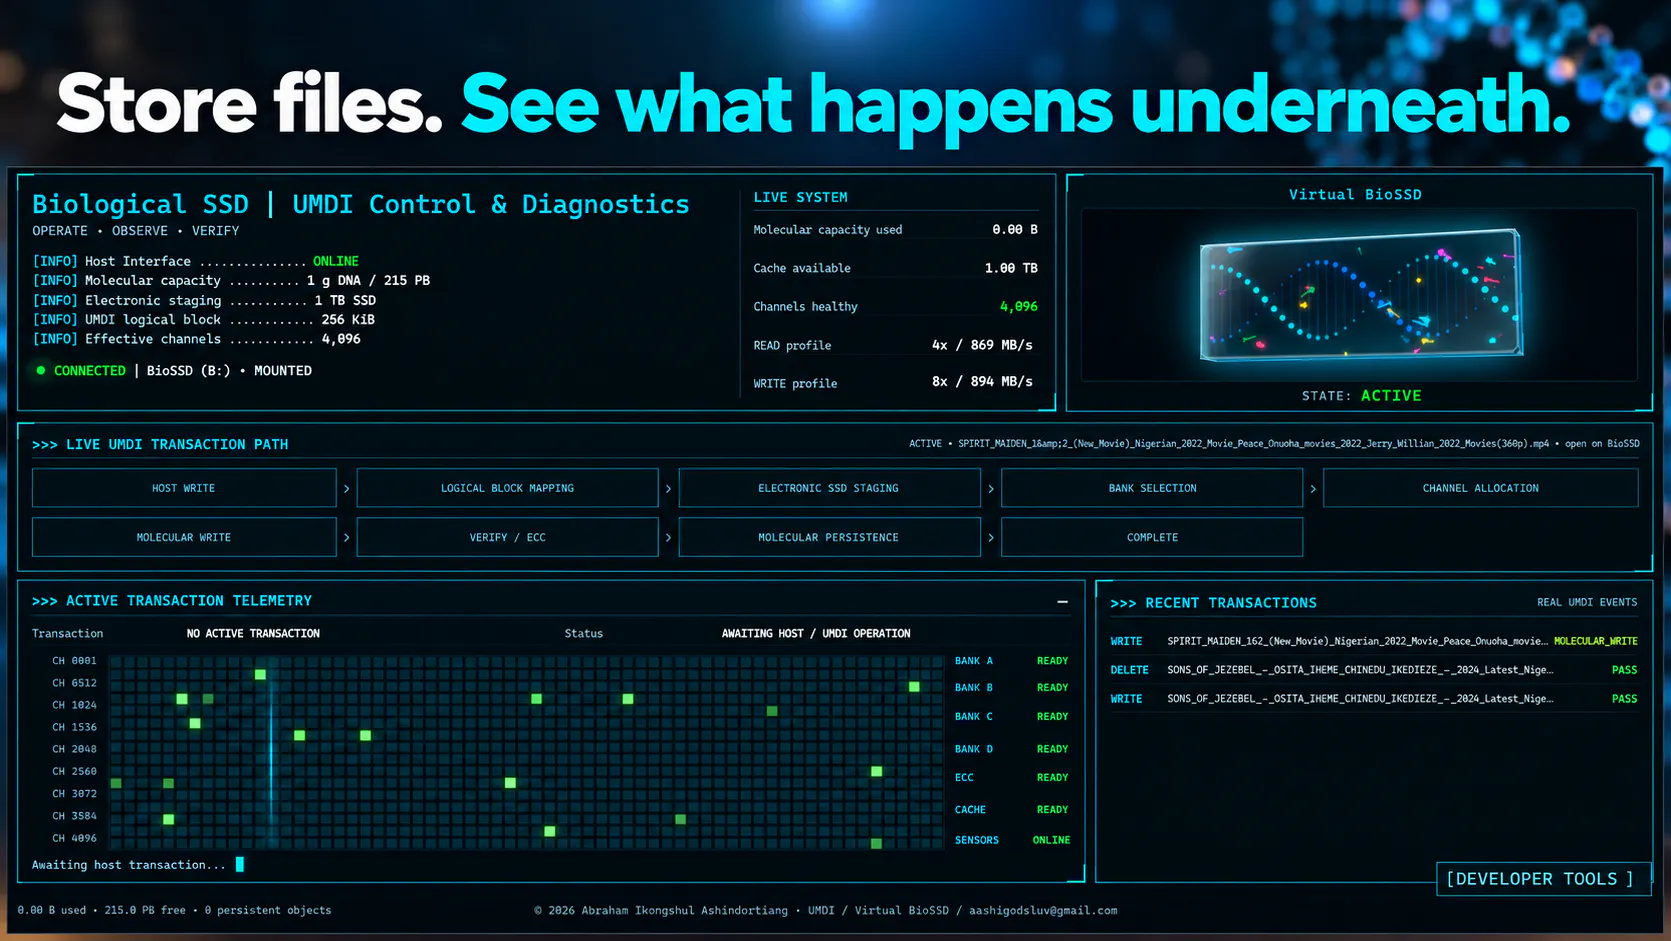The image size is (1671, 941).
Task: Click the AWAITING HOST / UMDI OPERATION status
Action: point(816,634)
